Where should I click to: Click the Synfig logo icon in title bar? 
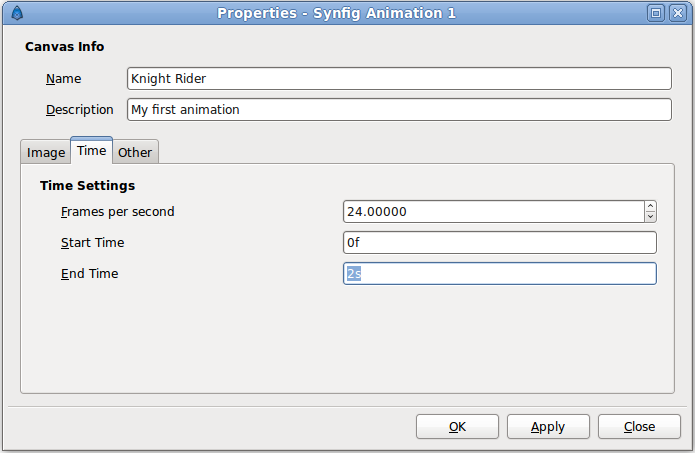(x=17, y=13)
